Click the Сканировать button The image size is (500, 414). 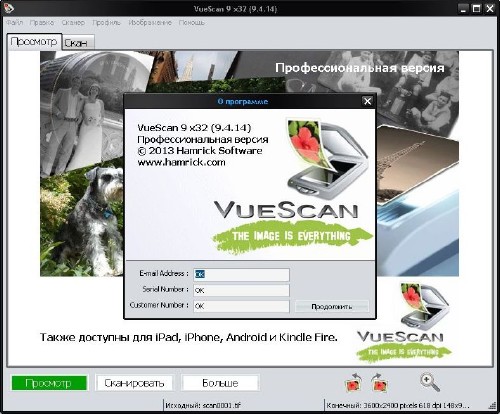[134, 383]
